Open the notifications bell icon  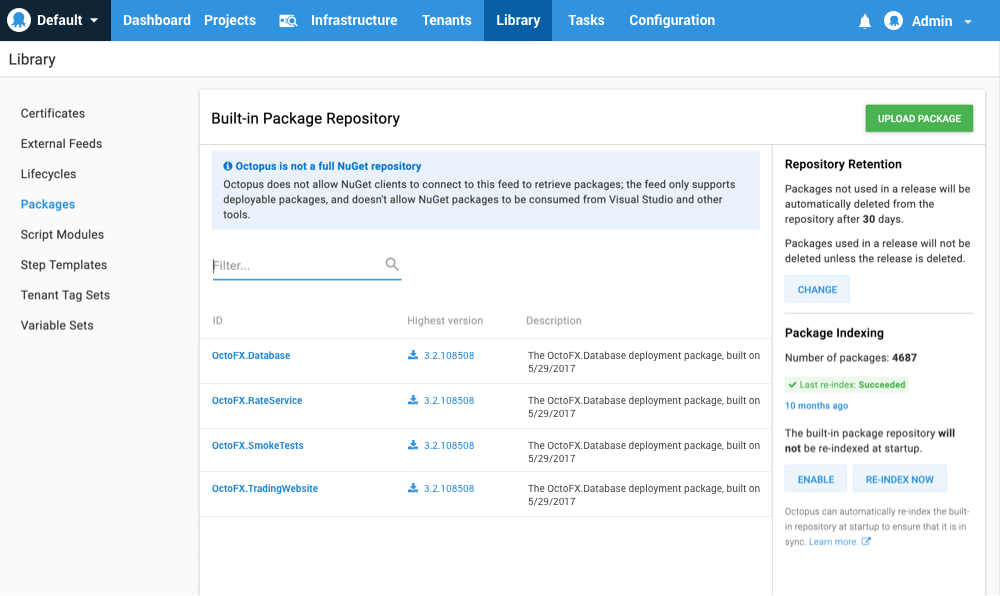(x=864, y=20)
